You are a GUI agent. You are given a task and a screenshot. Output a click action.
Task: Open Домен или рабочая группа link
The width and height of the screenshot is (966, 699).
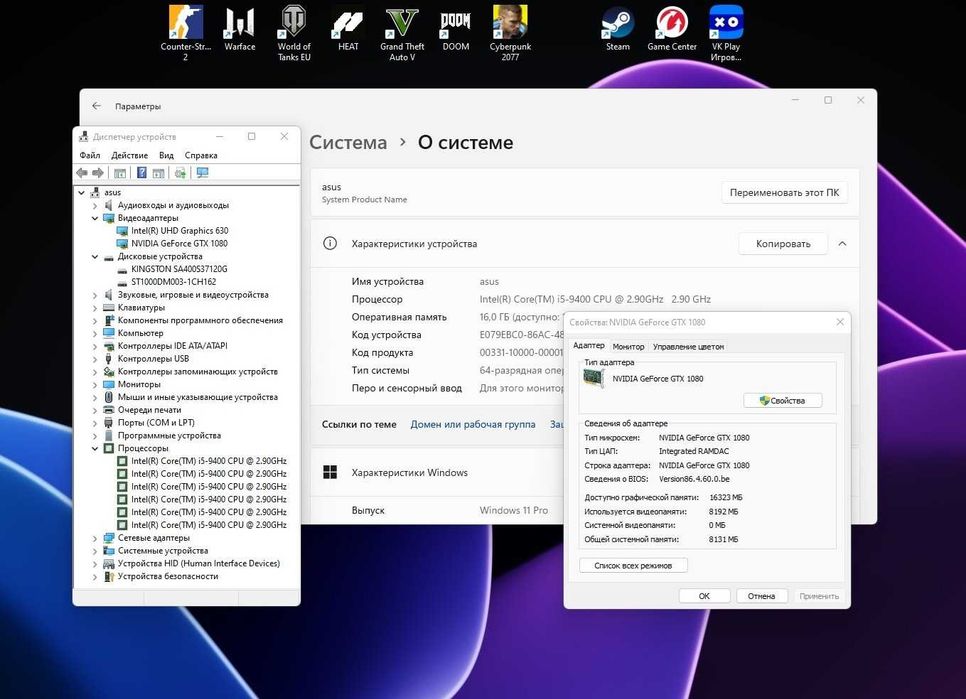click(x=473, y=424)
